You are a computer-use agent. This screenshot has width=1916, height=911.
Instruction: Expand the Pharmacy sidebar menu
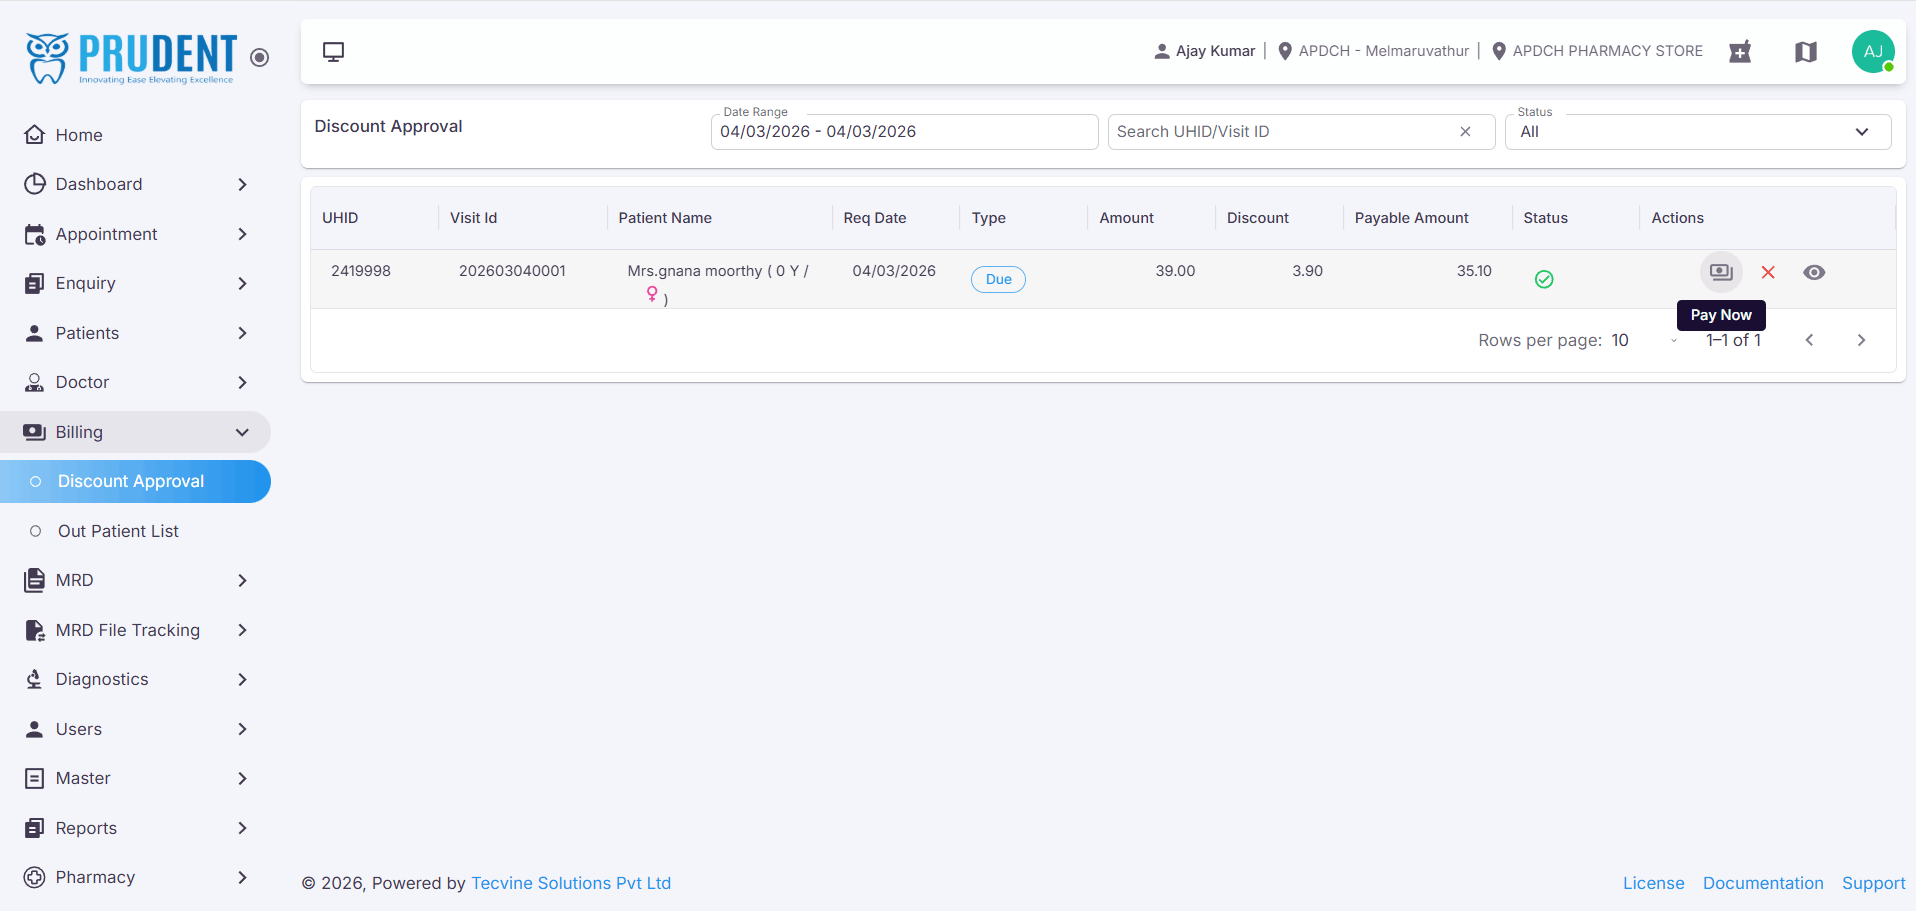point(135,877)
